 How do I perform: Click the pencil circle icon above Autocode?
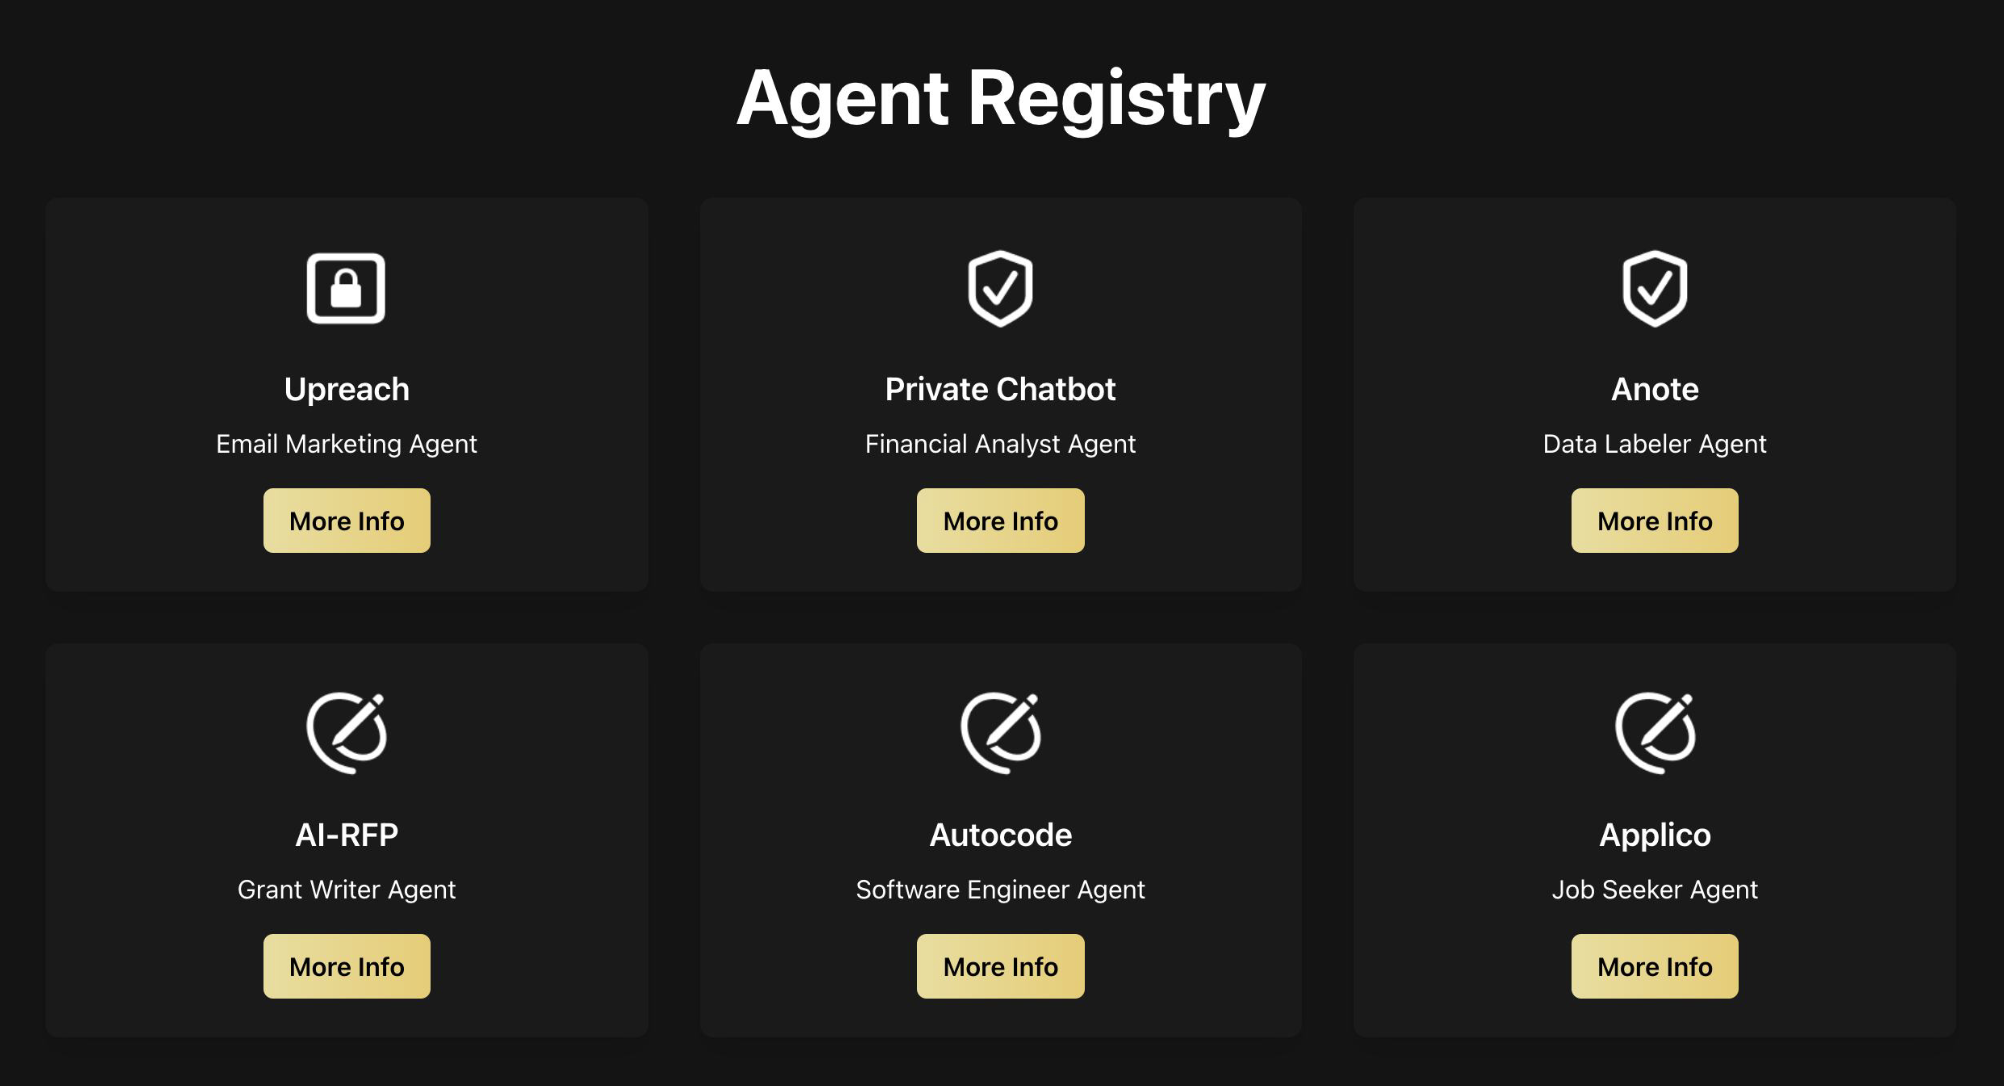point(1000,732)
